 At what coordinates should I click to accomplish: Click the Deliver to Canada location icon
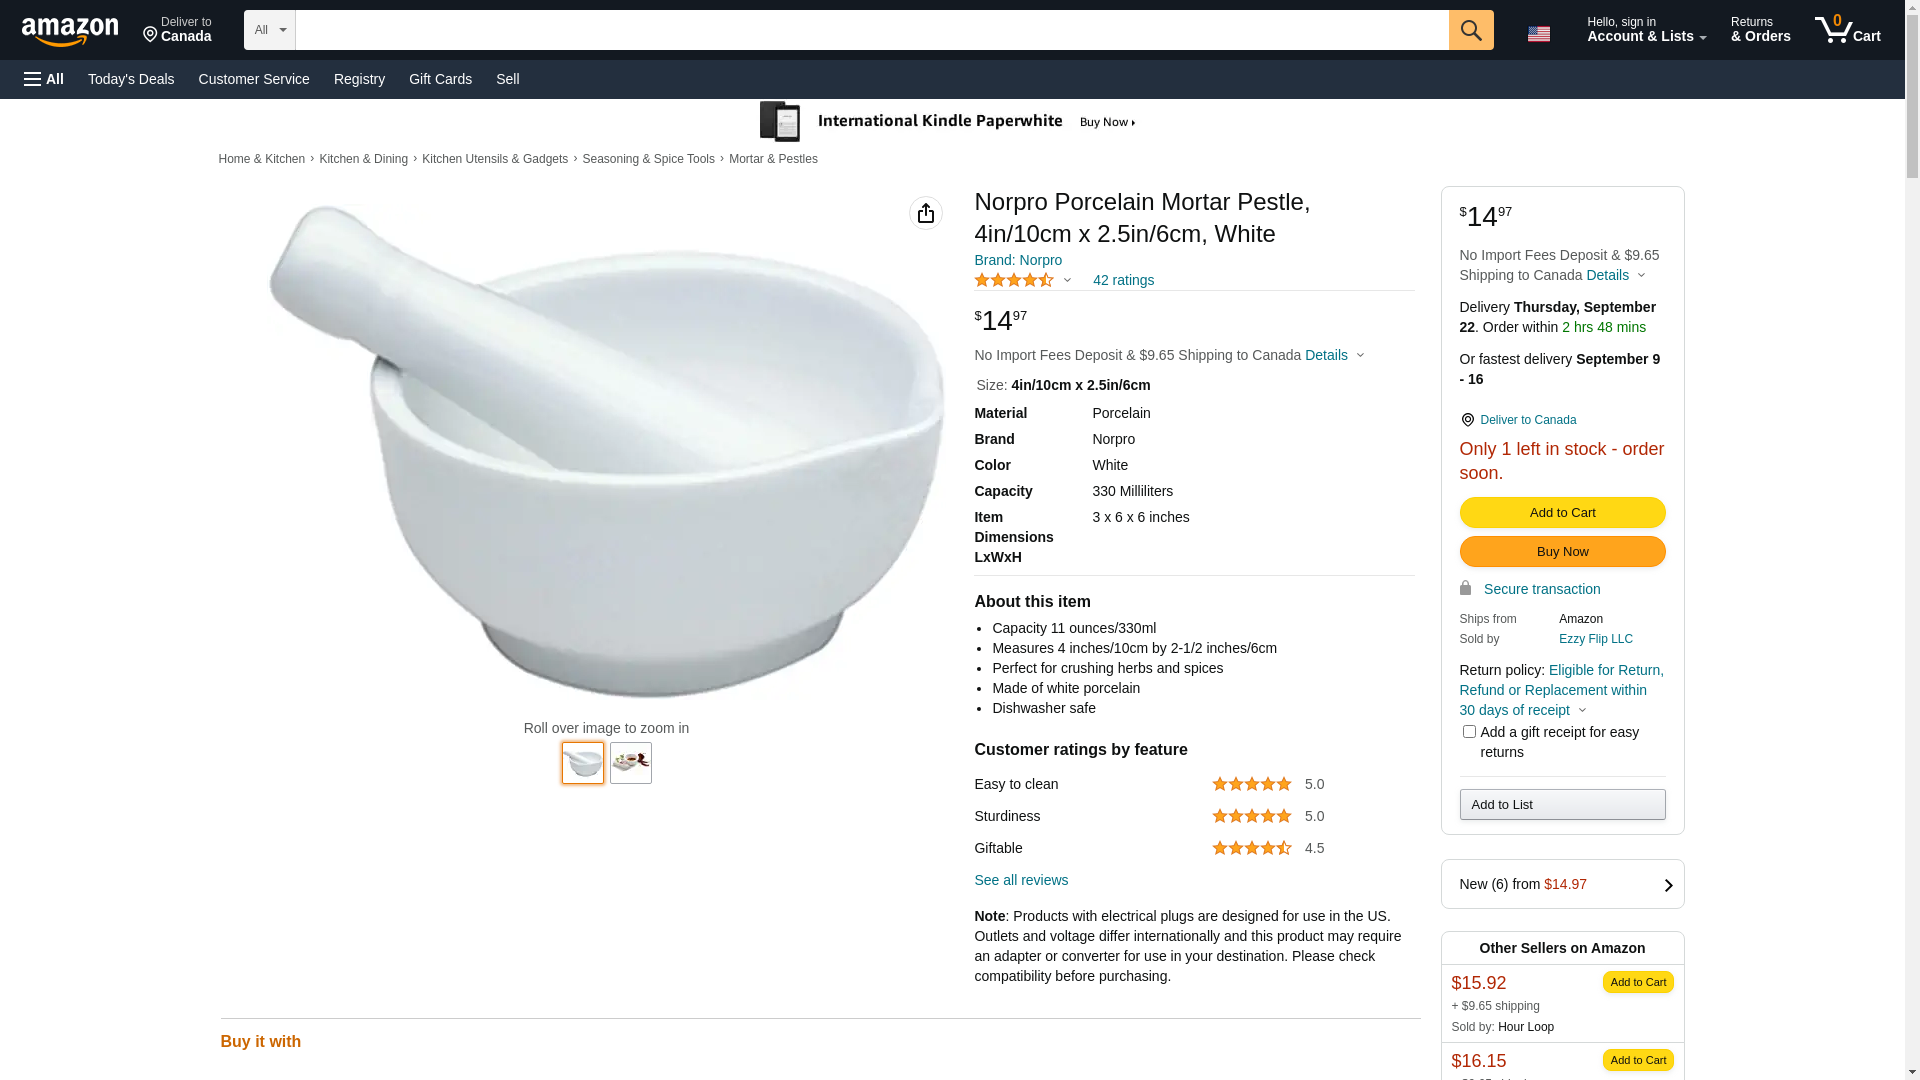tap(1467, 420)
